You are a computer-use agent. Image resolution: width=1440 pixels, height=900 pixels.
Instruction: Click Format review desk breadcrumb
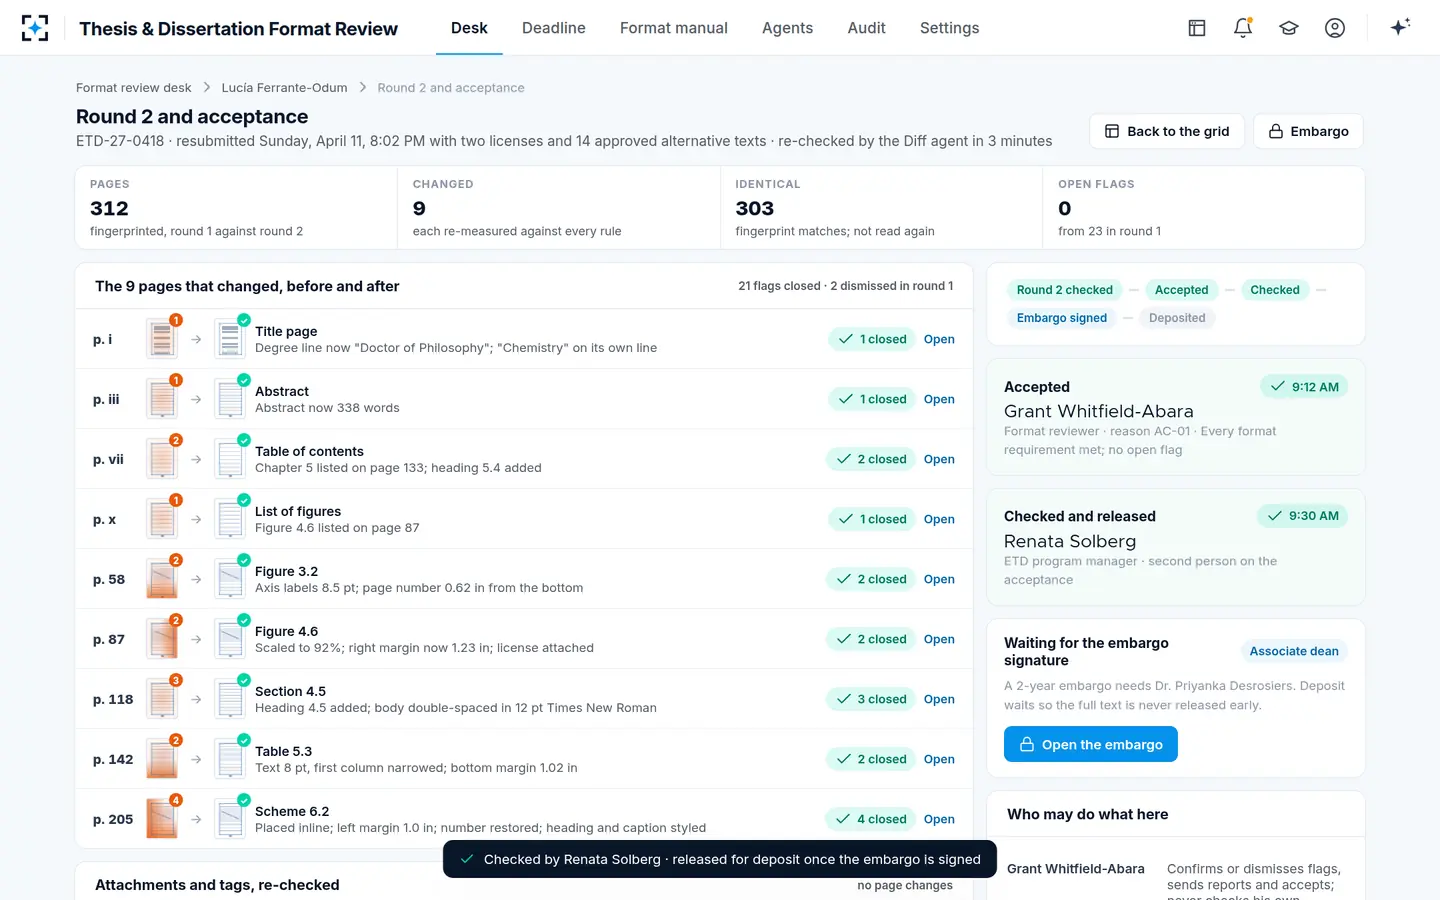pyautogui.click(x=133, y=88)
